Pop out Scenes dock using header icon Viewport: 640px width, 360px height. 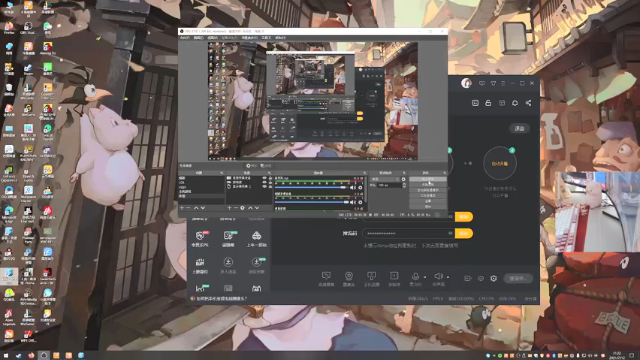pos(222,173)
